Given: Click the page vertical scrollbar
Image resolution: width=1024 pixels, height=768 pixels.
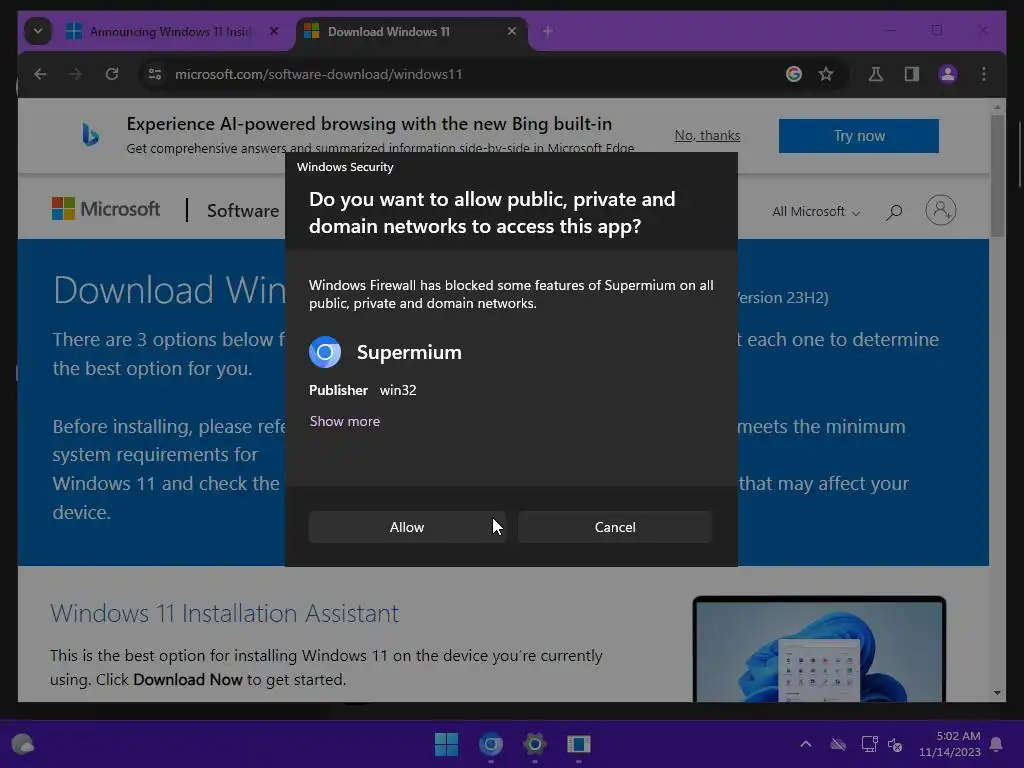Looking at the screenshot, I should [x=997, y=176].
